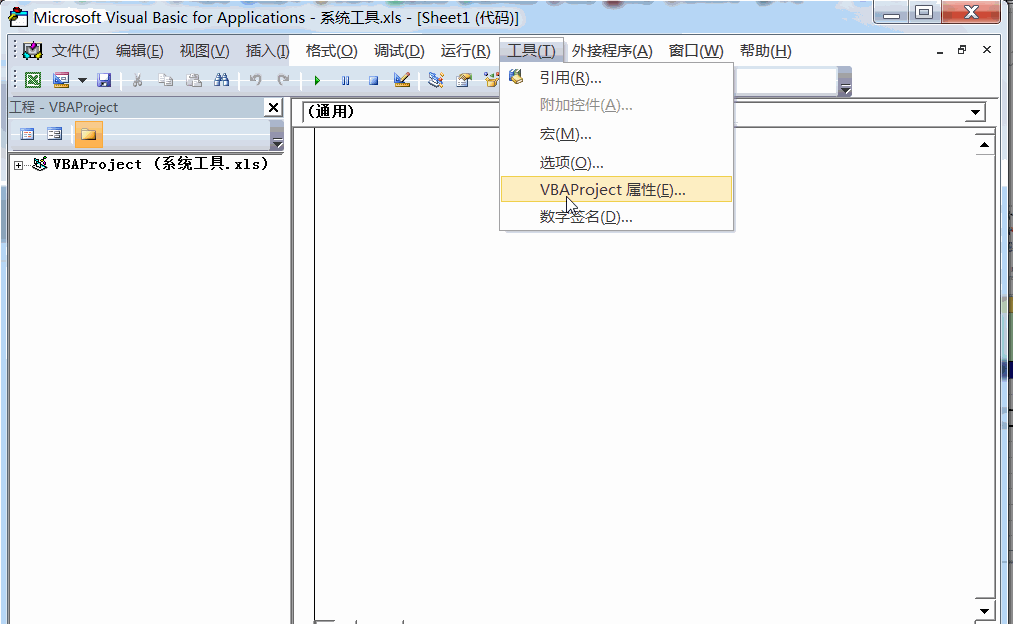Image resolution: width=1013 pixels, height=624 pixels.
Task: Click the Undo arrow icon
Action: point(255,80)
